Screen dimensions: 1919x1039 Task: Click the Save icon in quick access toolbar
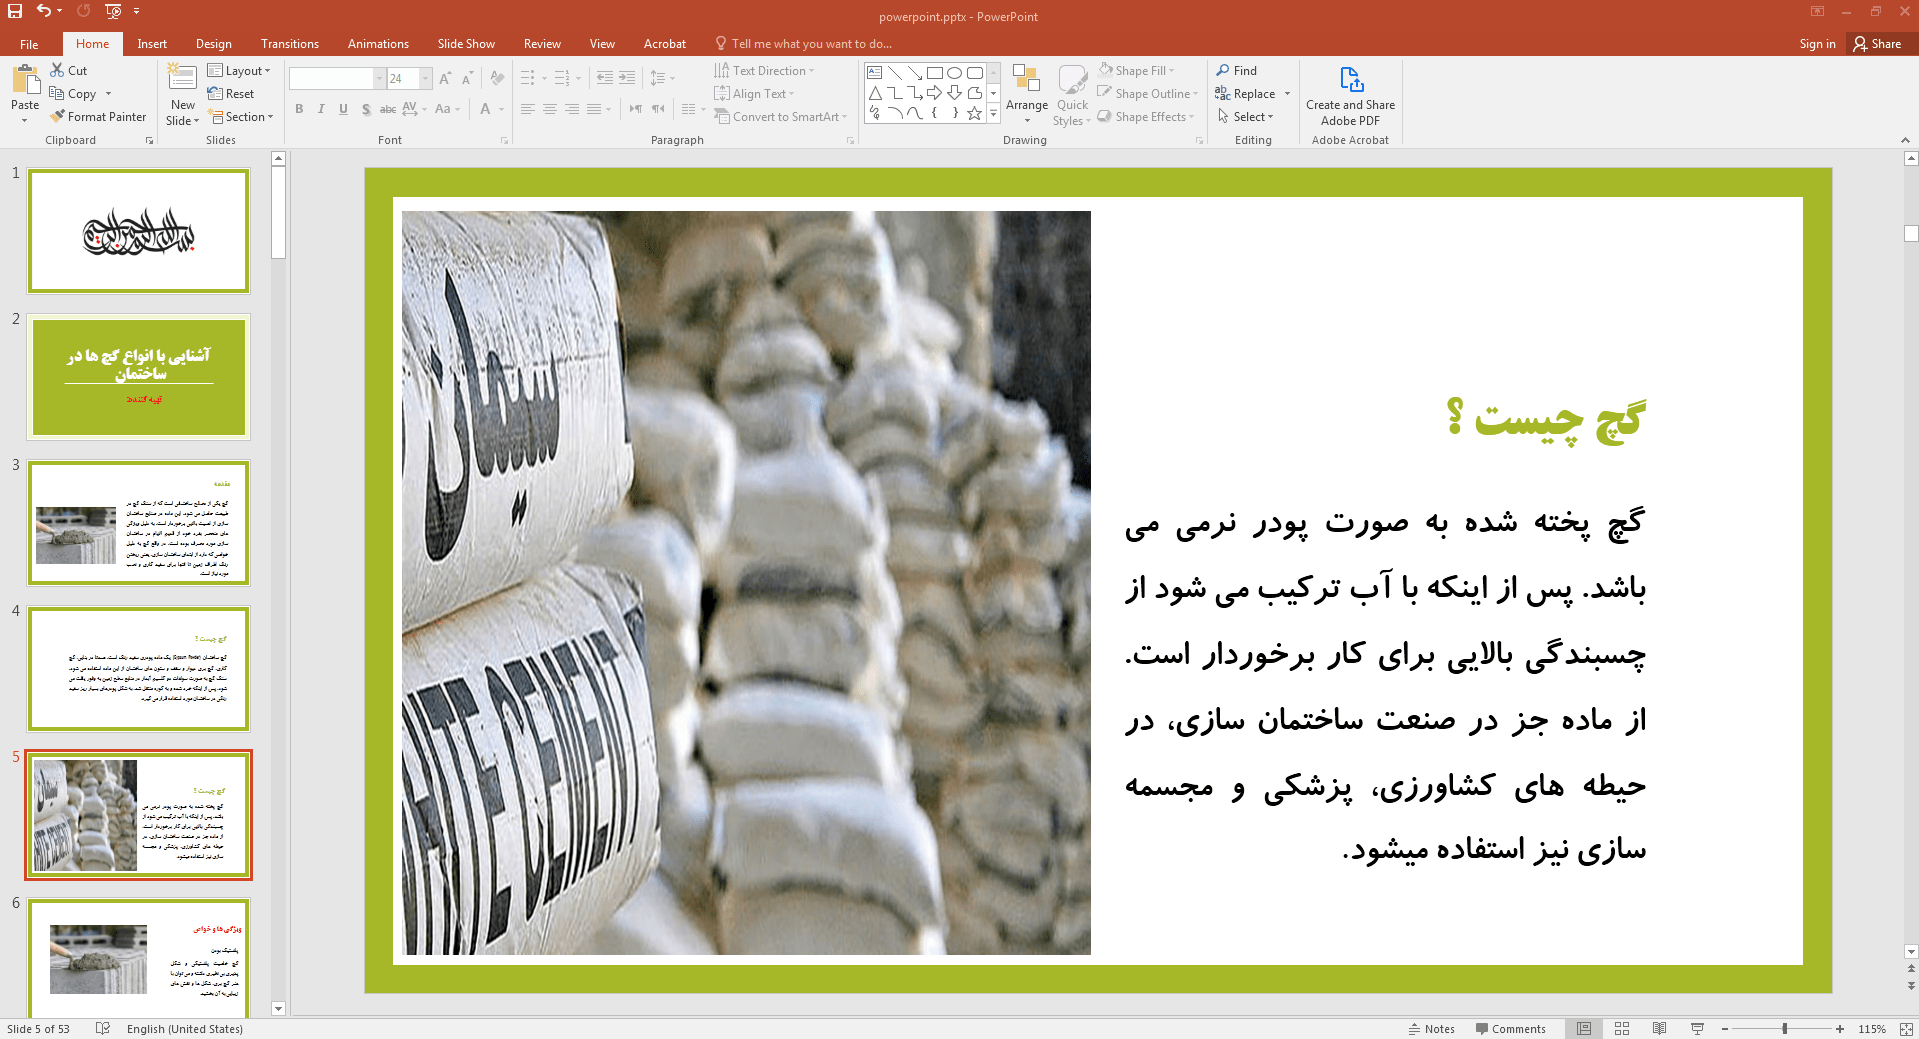[x=15, y=11]
